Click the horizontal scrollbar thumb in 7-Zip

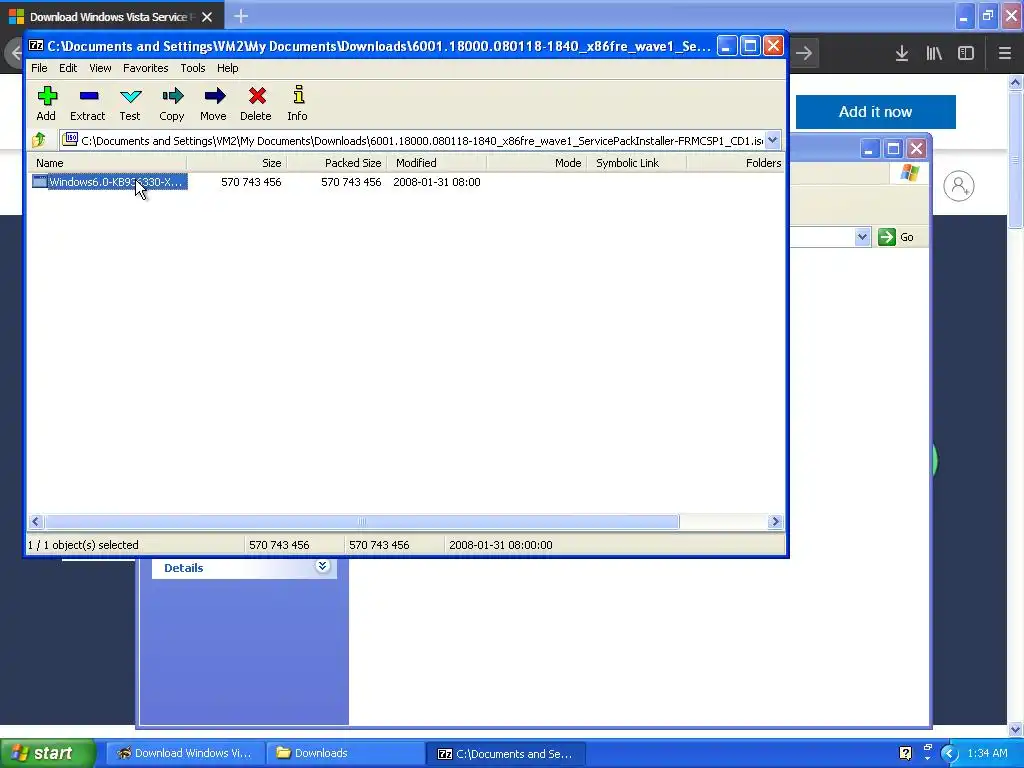pyautogui.click(x=362, y=521)
